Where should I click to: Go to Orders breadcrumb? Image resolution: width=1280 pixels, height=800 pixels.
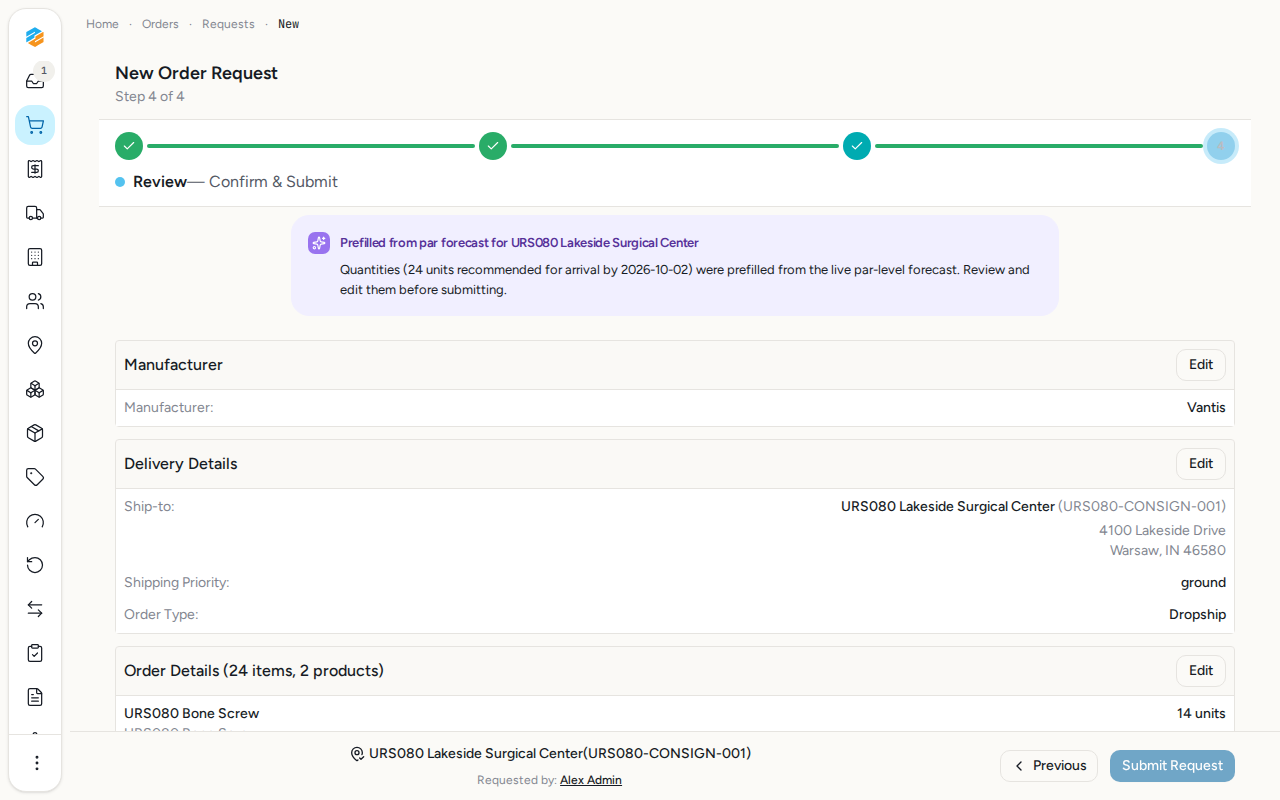160,24
